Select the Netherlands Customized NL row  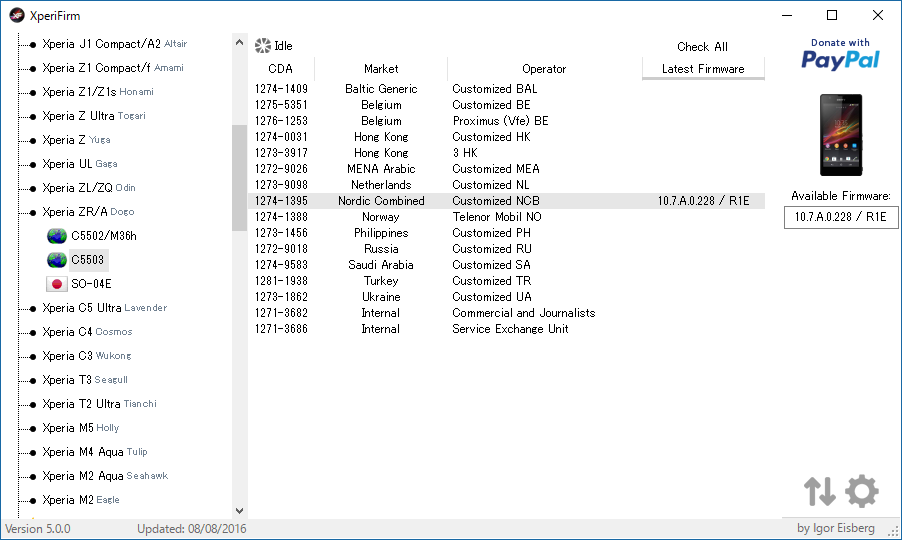pyautogui.click(x=506, y=185)
